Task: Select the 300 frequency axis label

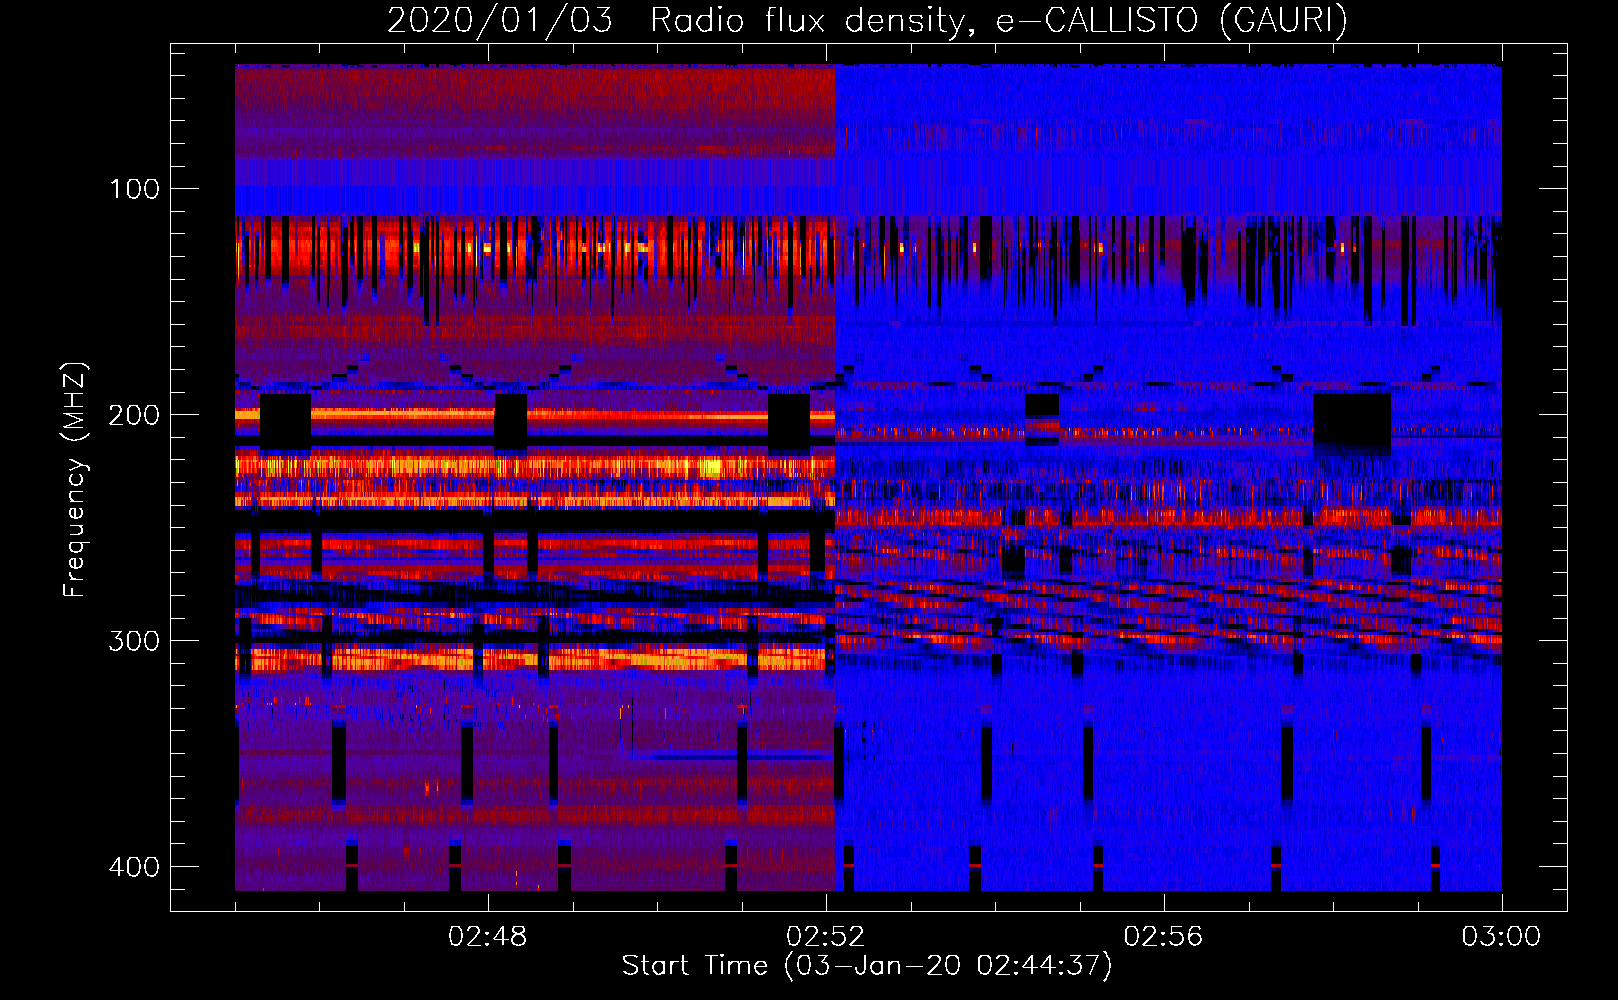Action: [134, 641]
